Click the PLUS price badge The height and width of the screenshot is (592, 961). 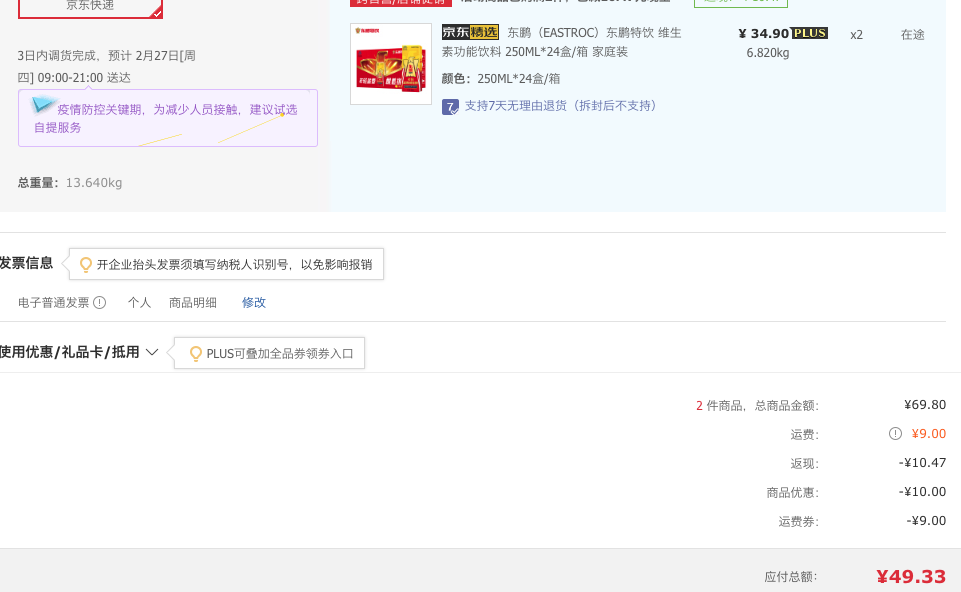point(810,33)
